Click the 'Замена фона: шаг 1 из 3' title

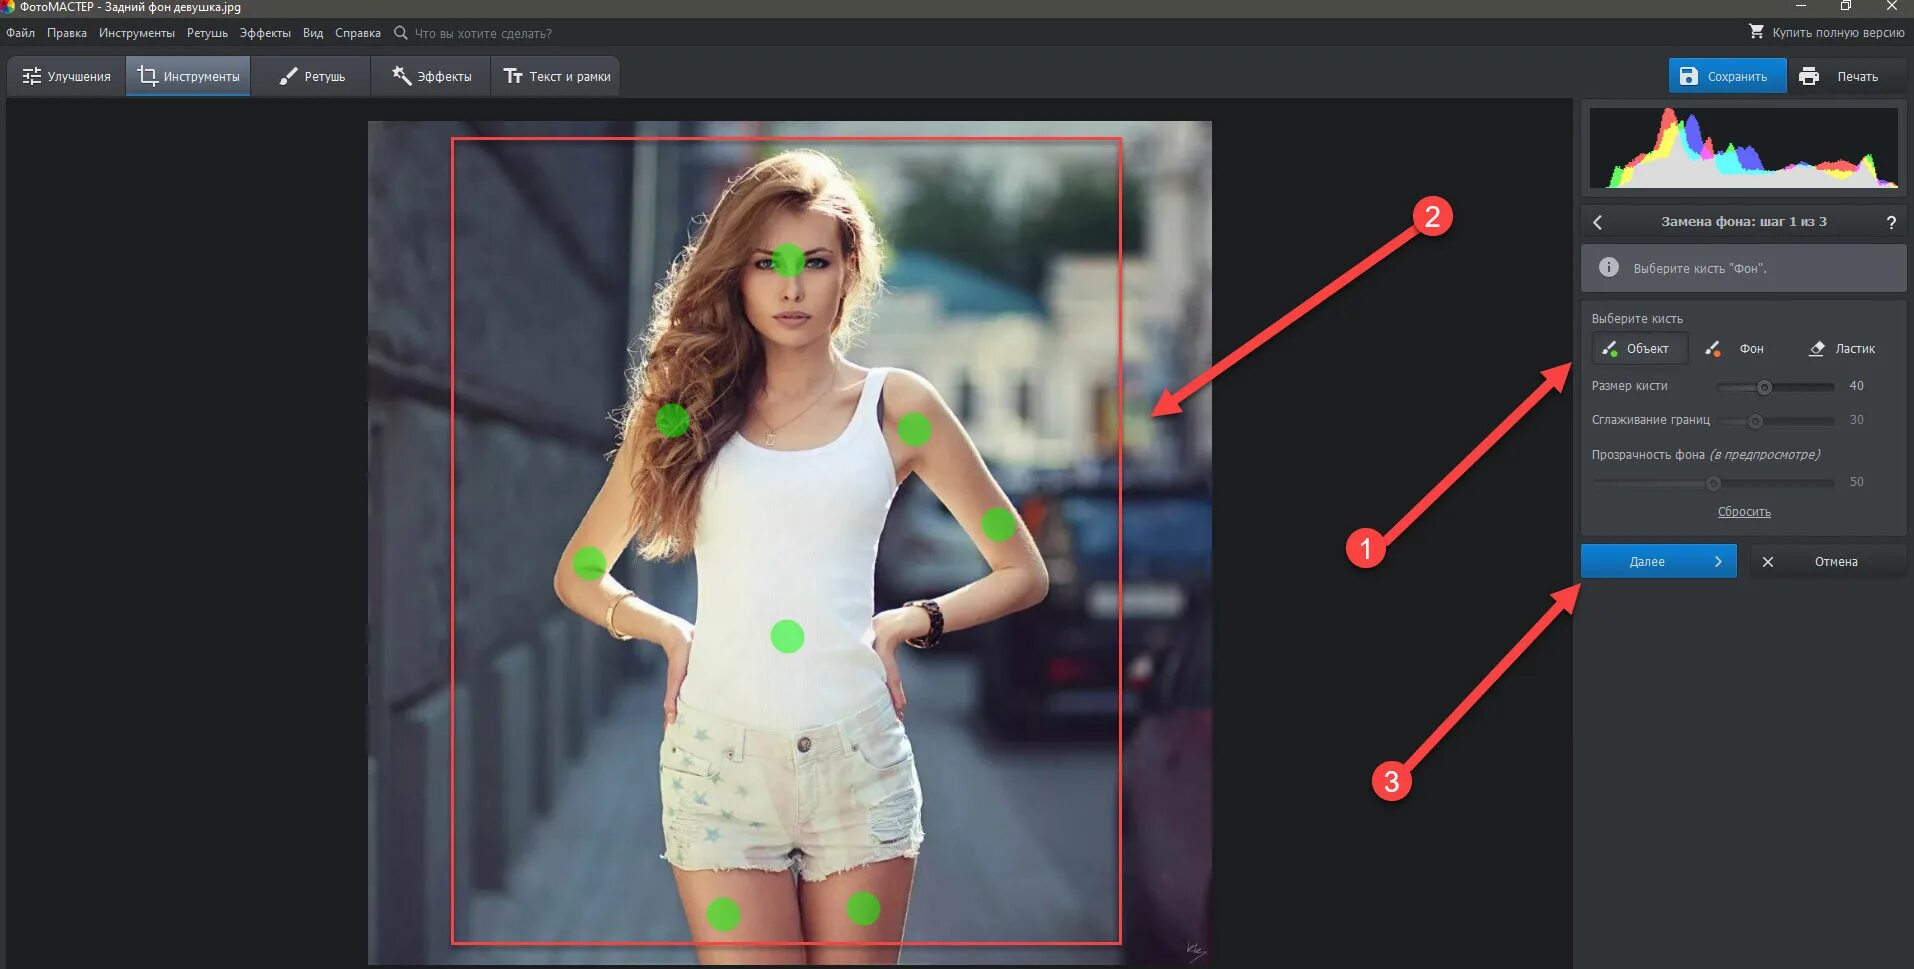[1743, 222]
